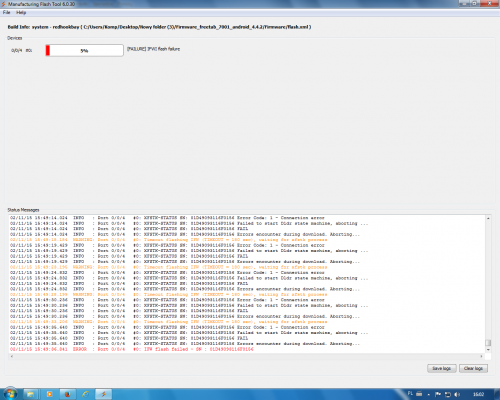Open the Help menu
This screenshot has width=500, height=400.
coord(21,13)
